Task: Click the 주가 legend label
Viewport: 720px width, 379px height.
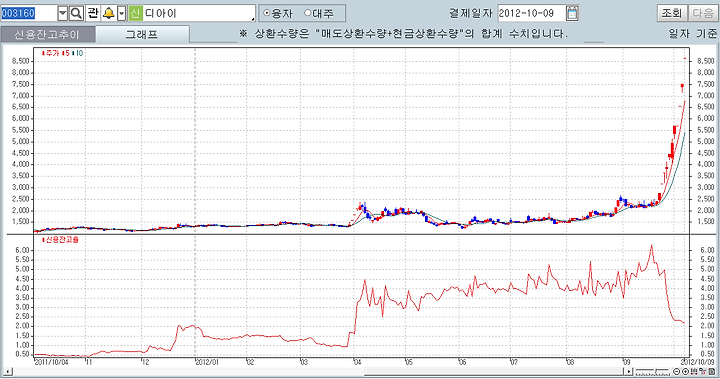Action: point(52,53)
